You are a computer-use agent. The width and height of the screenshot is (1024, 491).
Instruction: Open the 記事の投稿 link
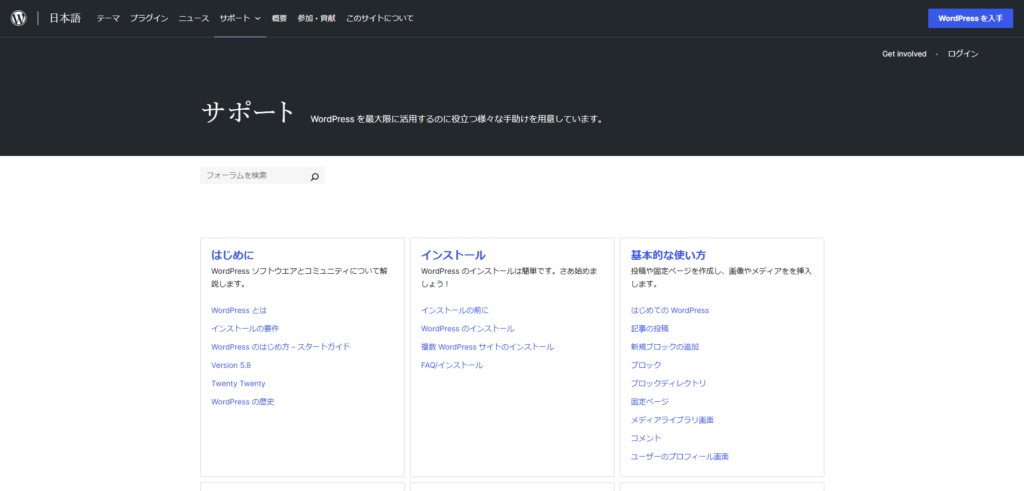[650, 328]
